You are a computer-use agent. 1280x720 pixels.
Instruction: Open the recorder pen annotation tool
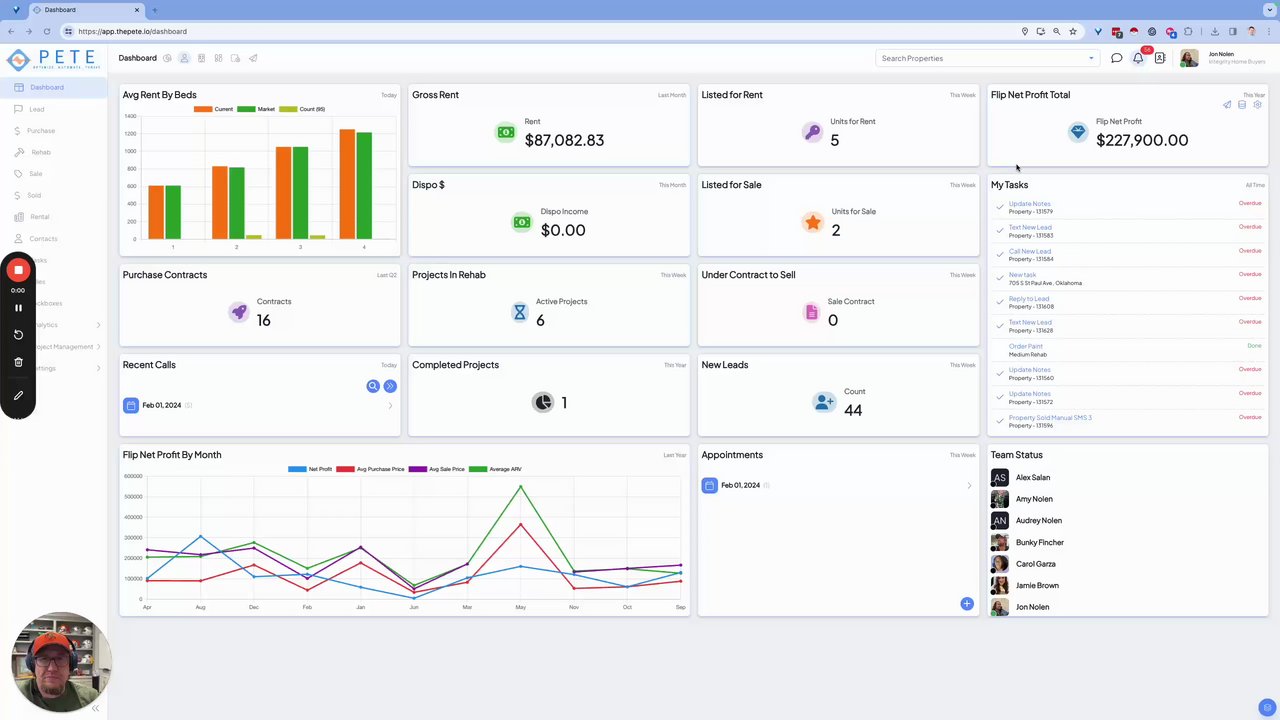18,395
